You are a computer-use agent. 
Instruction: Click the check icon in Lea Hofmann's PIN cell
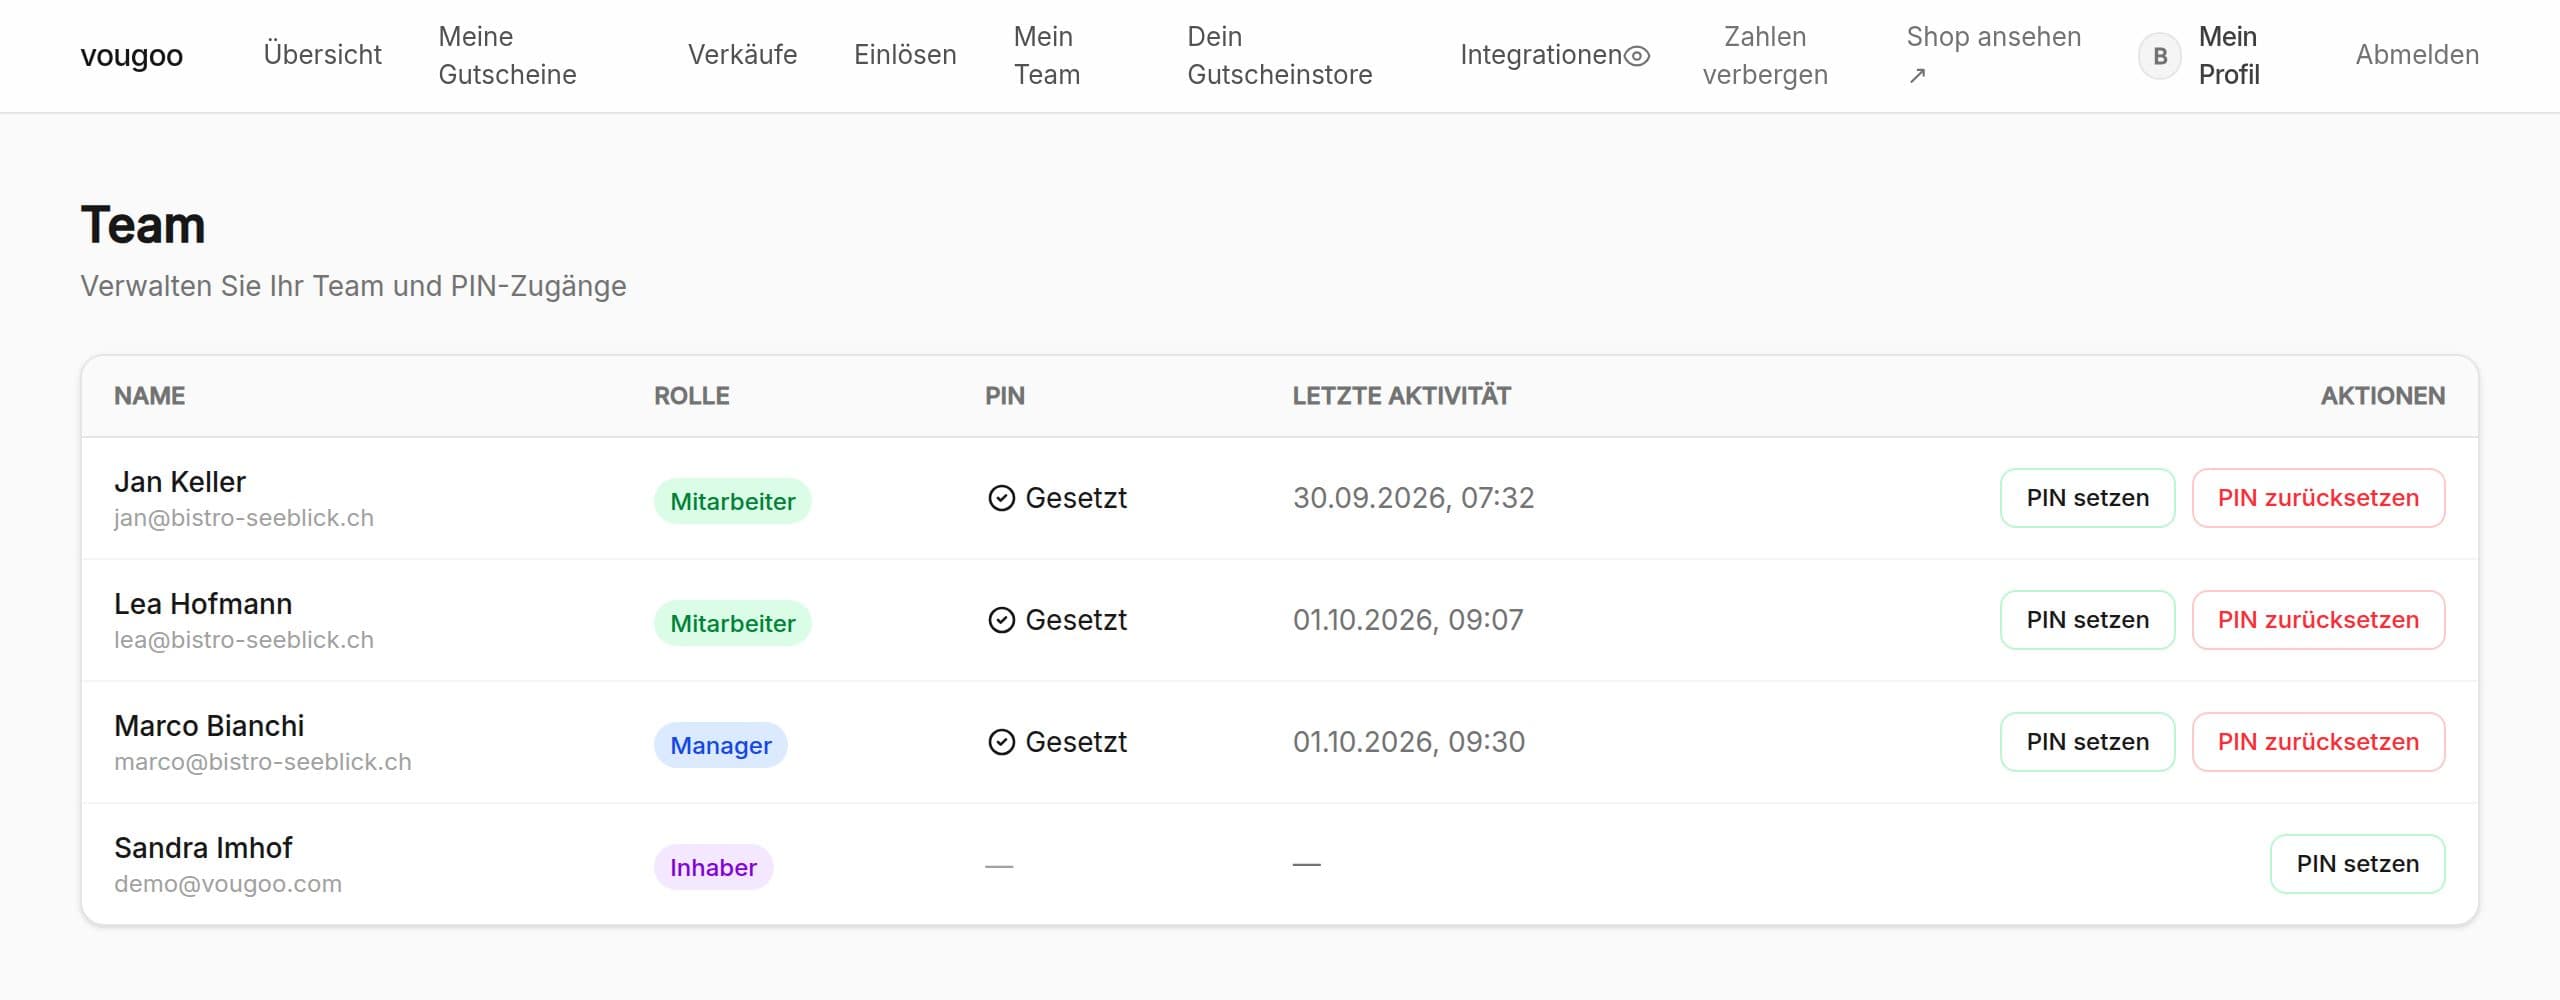1001,620
